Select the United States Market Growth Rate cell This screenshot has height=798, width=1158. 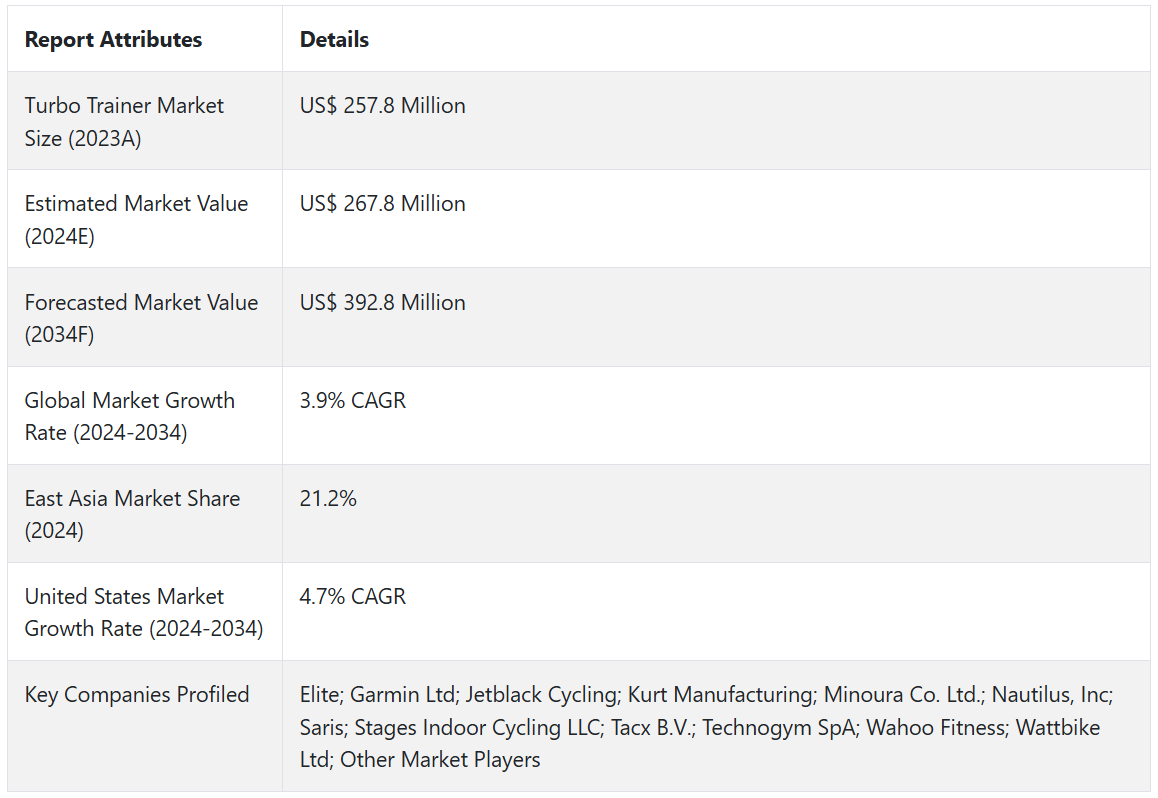pyautogui.click(x=144, y=612)
